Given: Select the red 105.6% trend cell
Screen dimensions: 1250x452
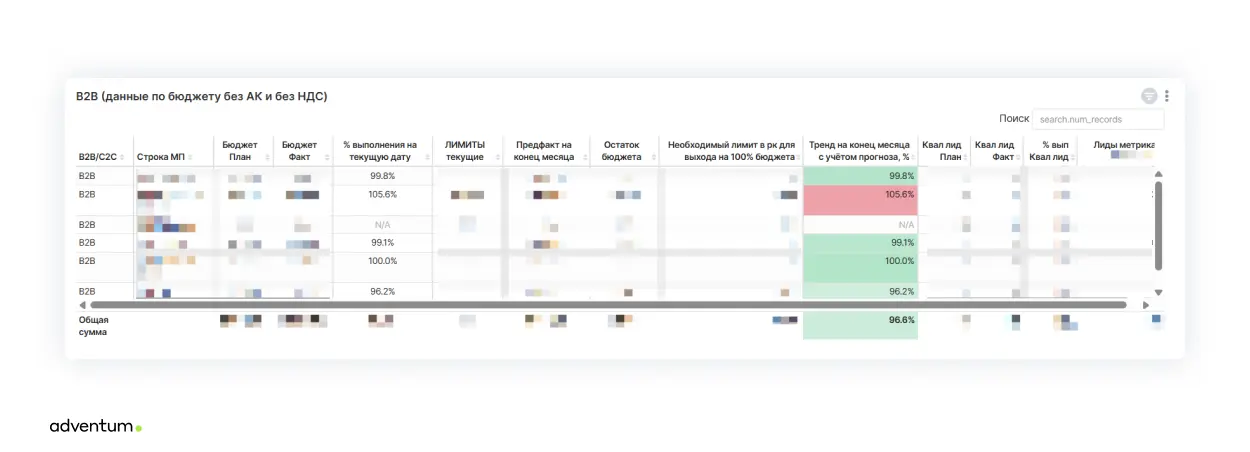Looking at the screenshot, I should [860, 199].
